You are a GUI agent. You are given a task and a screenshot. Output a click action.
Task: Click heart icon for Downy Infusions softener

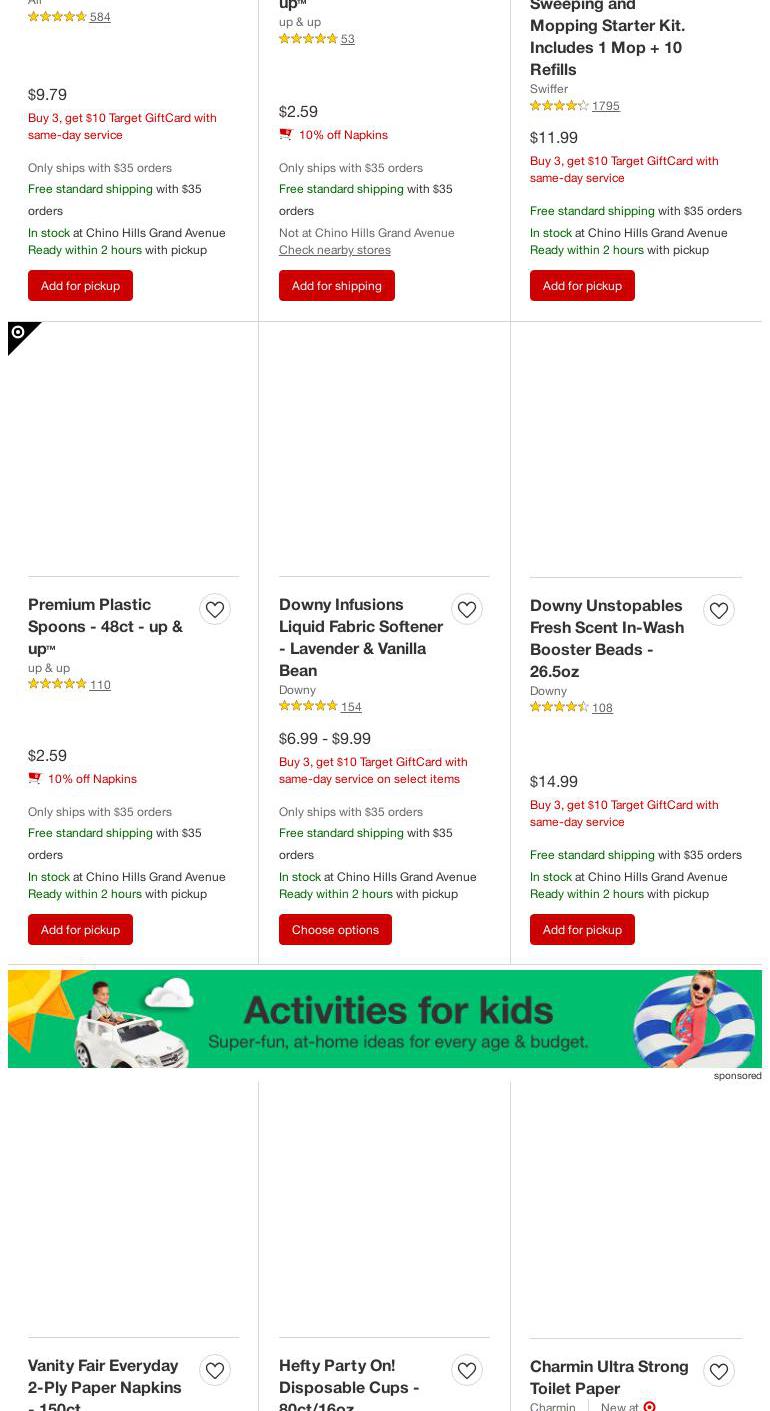coord(467,609)
